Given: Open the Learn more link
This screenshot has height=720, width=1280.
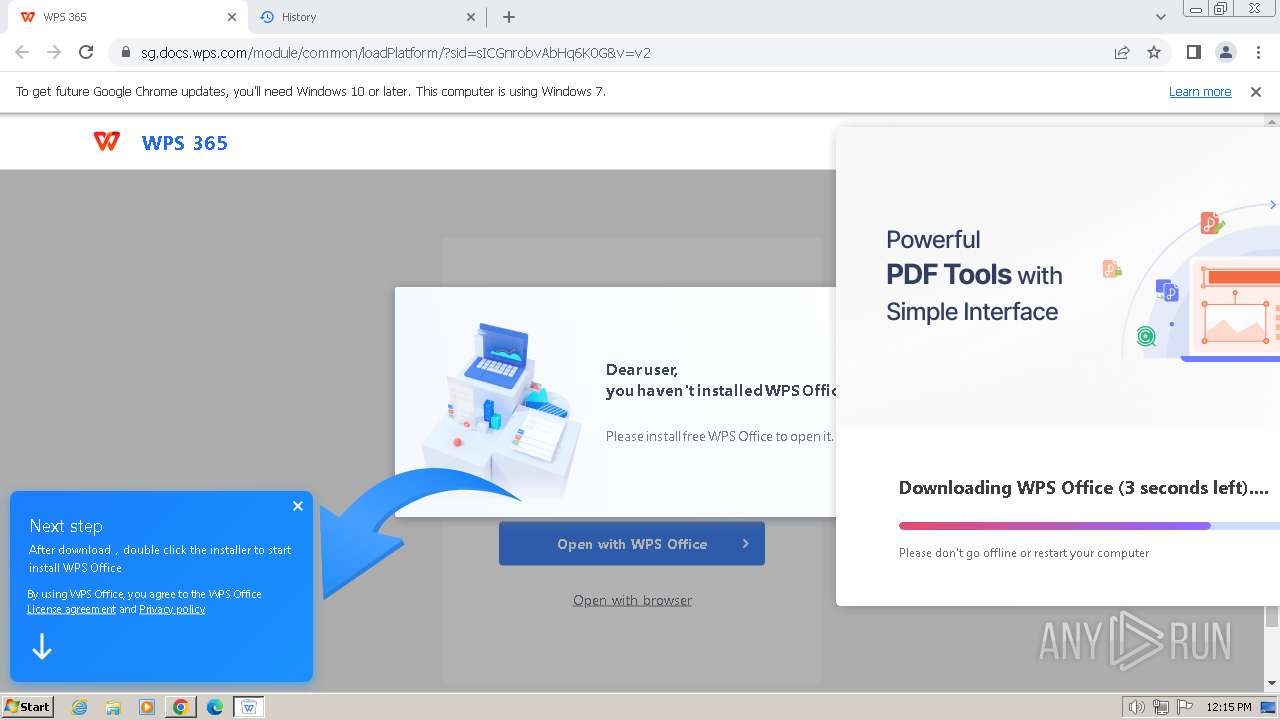Looking at the screenshot, I should click(x=1200, y=92).
